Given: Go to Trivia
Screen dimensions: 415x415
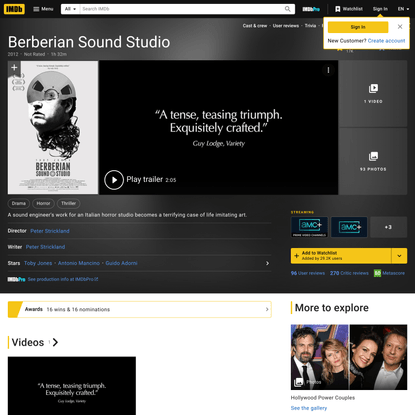Looking at the screenshot, I should tap(310, 26).
